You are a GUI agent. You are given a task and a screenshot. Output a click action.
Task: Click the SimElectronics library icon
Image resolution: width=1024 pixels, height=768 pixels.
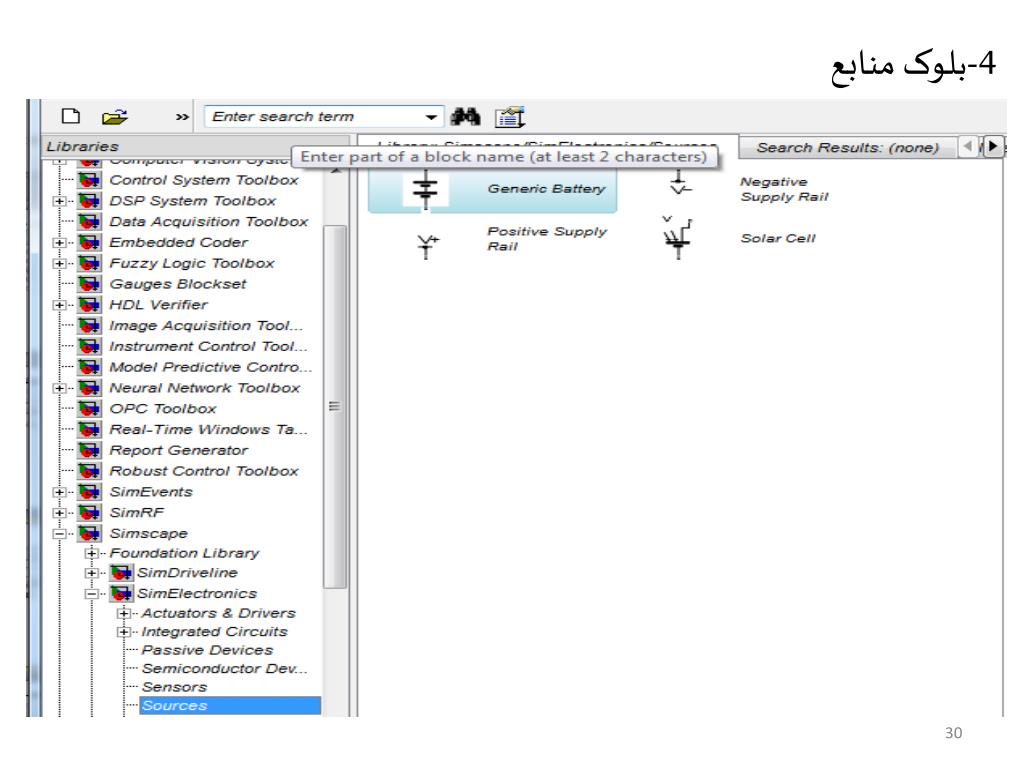coord(121,594)
